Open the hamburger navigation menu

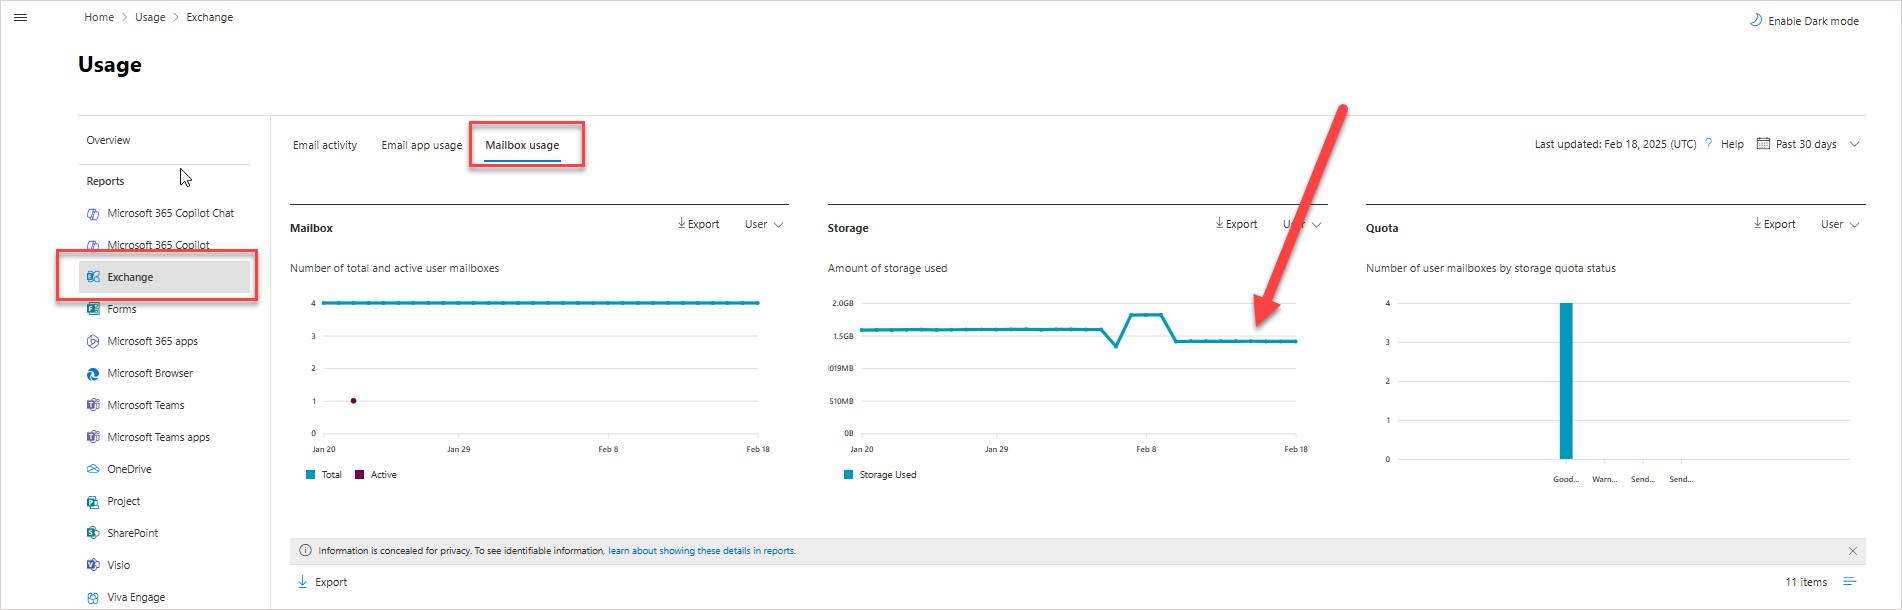click(20, 17)
